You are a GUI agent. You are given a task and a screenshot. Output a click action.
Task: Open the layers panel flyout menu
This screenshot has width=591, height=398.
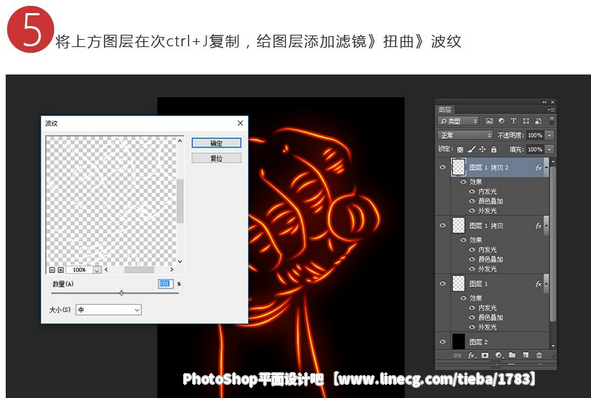(x=551, y=110)
